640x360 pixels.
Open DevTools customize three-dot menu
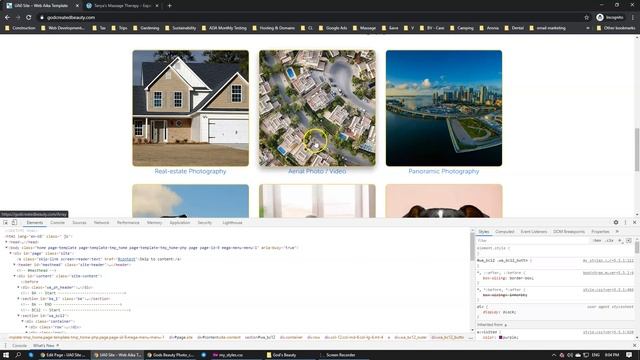pyautogui.click(x=625, y=222)
